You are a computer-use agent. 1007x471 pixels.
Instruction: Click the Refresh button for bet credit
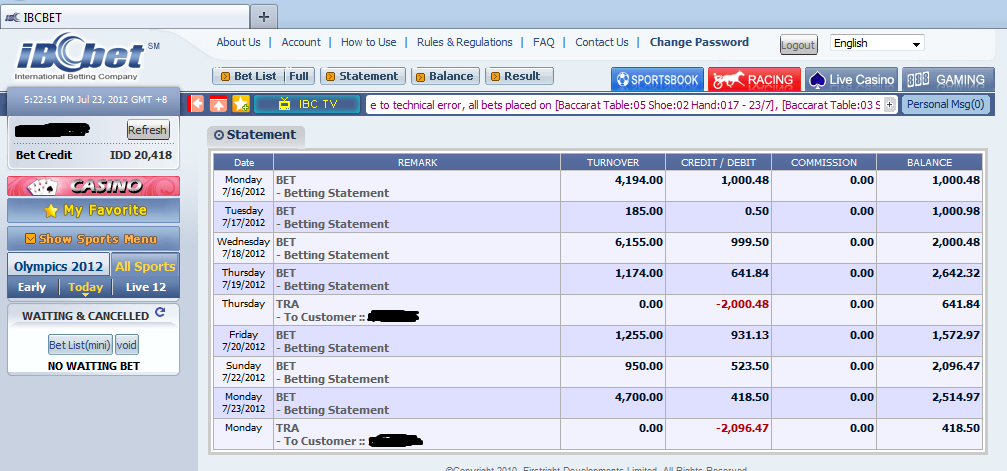(x=148, y=130)
